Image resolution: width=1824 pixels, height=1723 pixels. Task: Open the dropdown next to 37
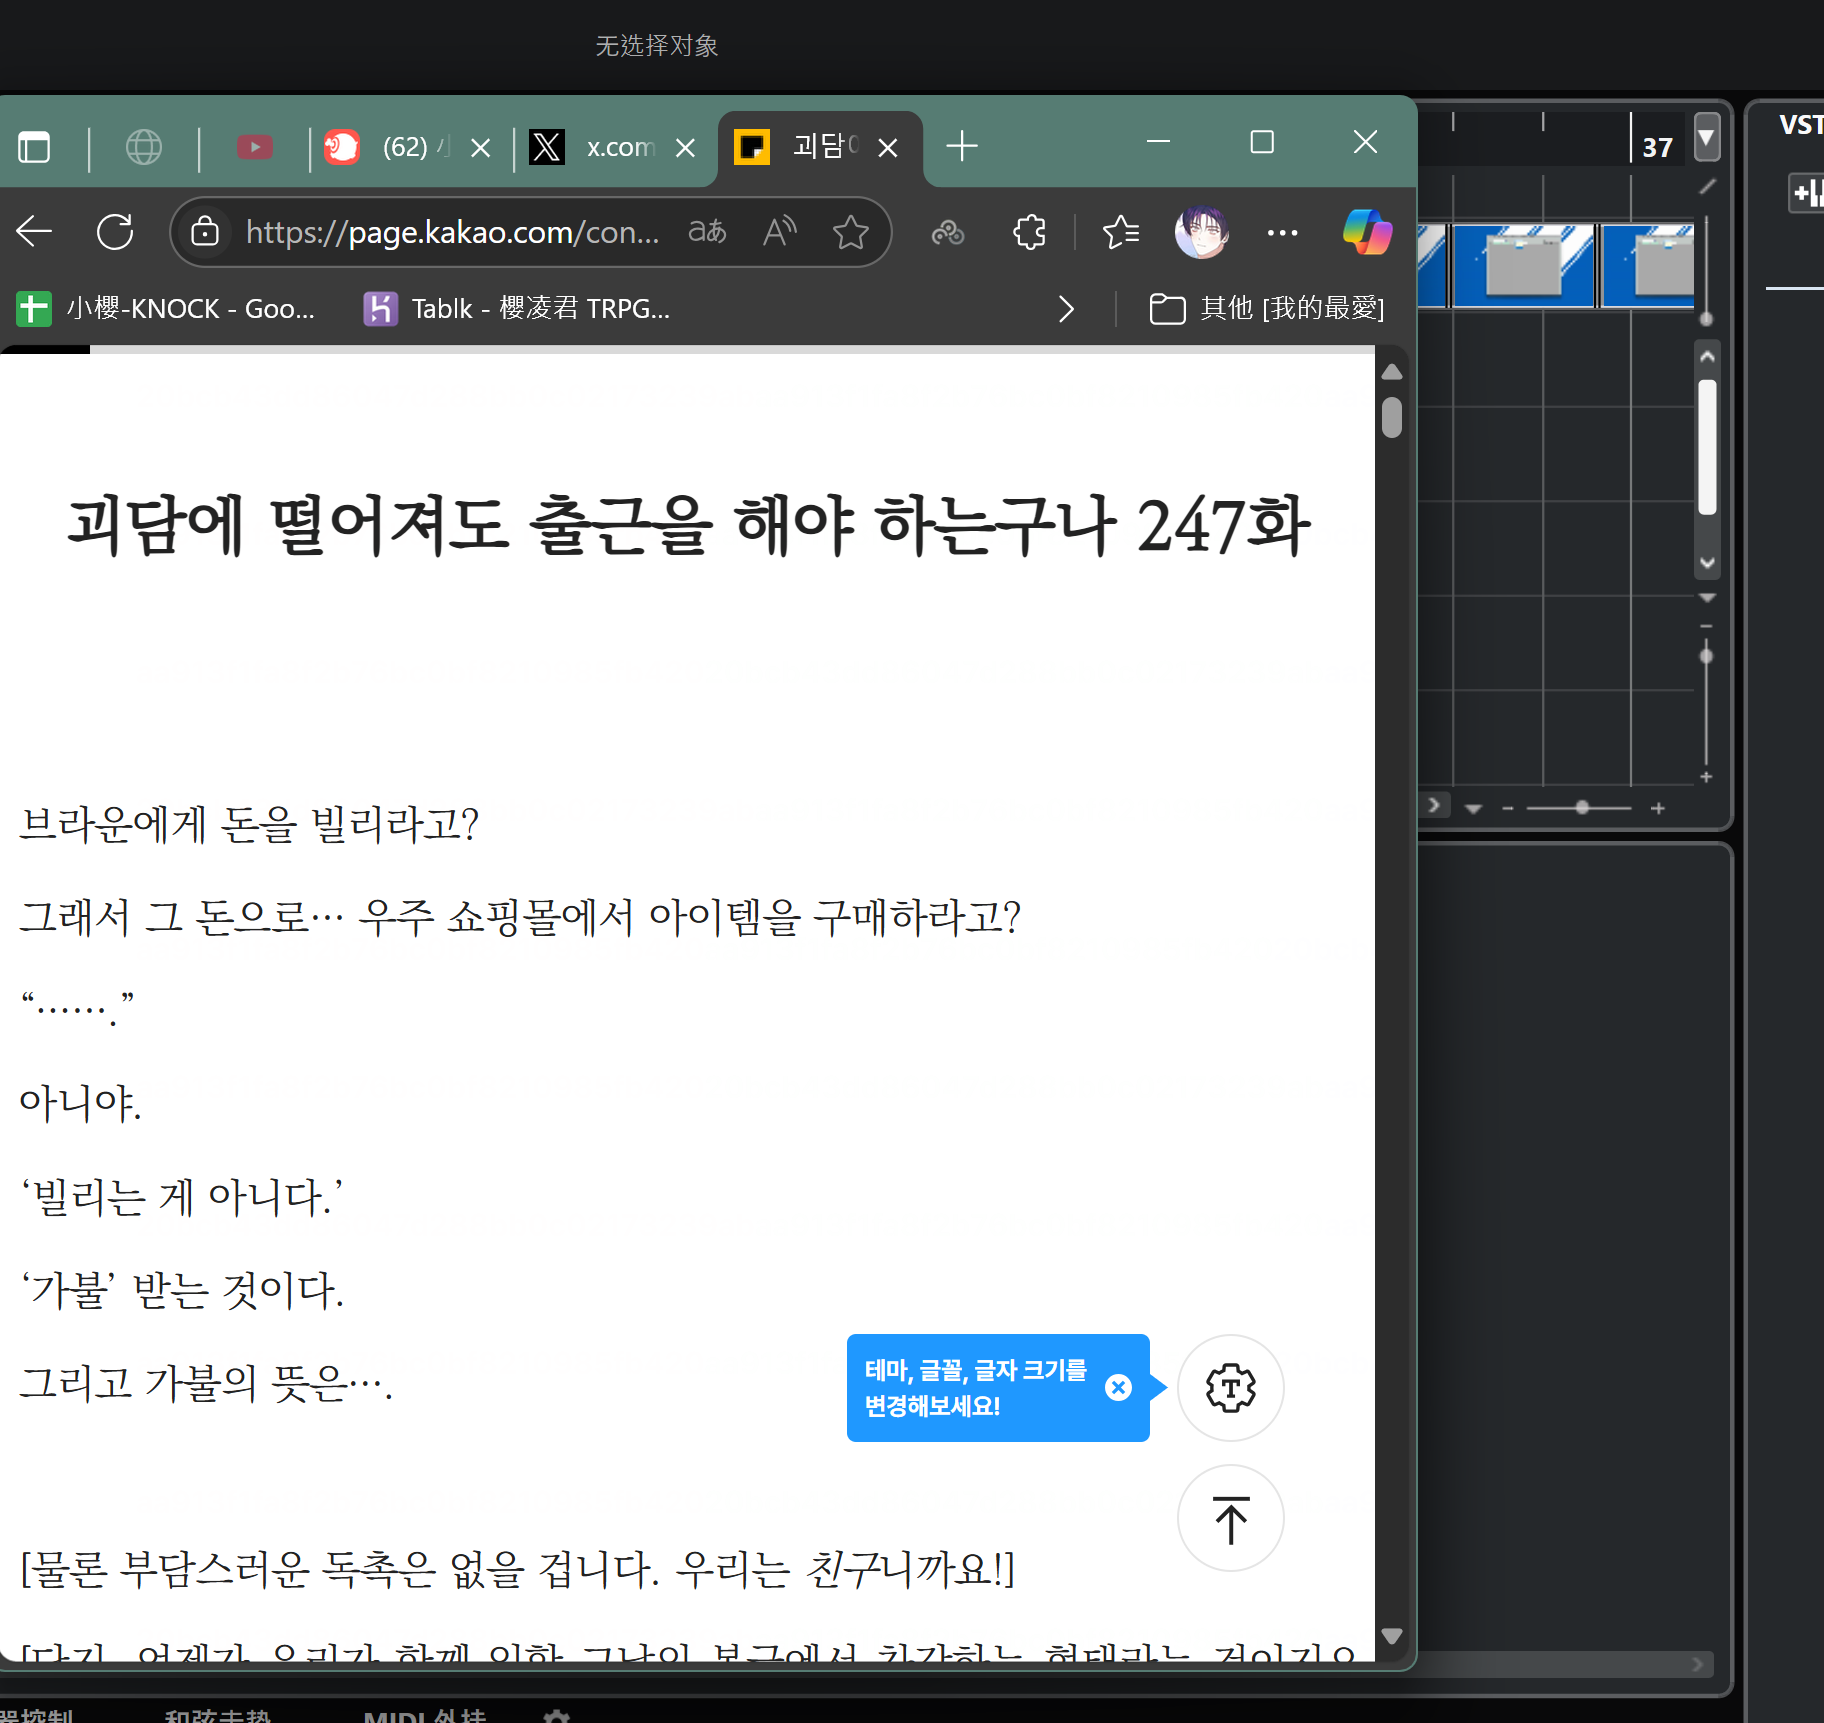(x=1707, y=138)
